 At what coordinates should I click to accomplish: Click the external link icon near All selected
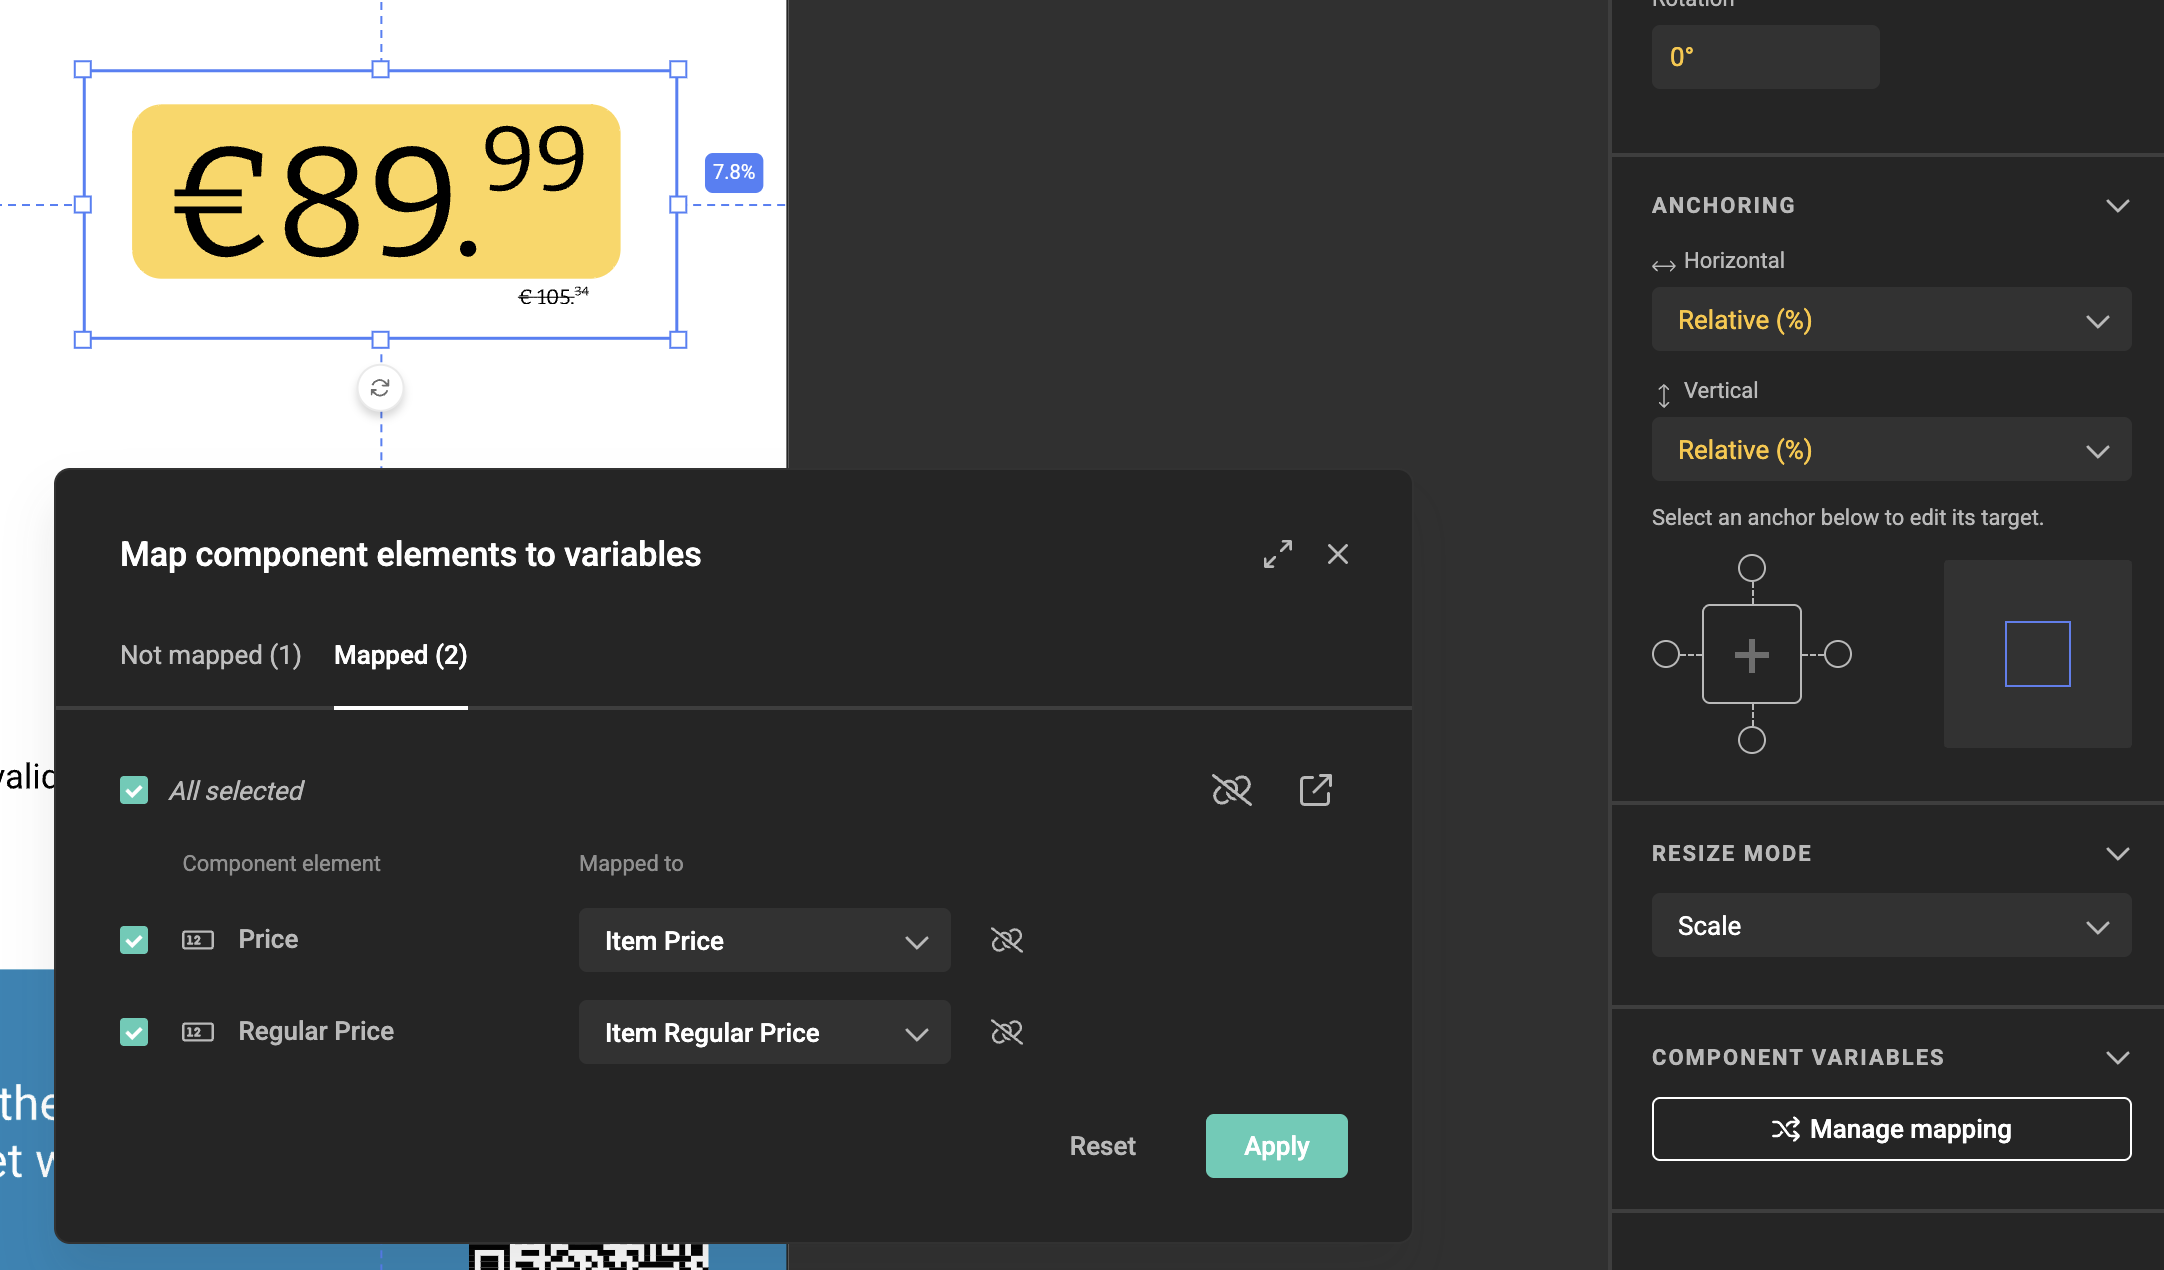[x=1315, y=790]
